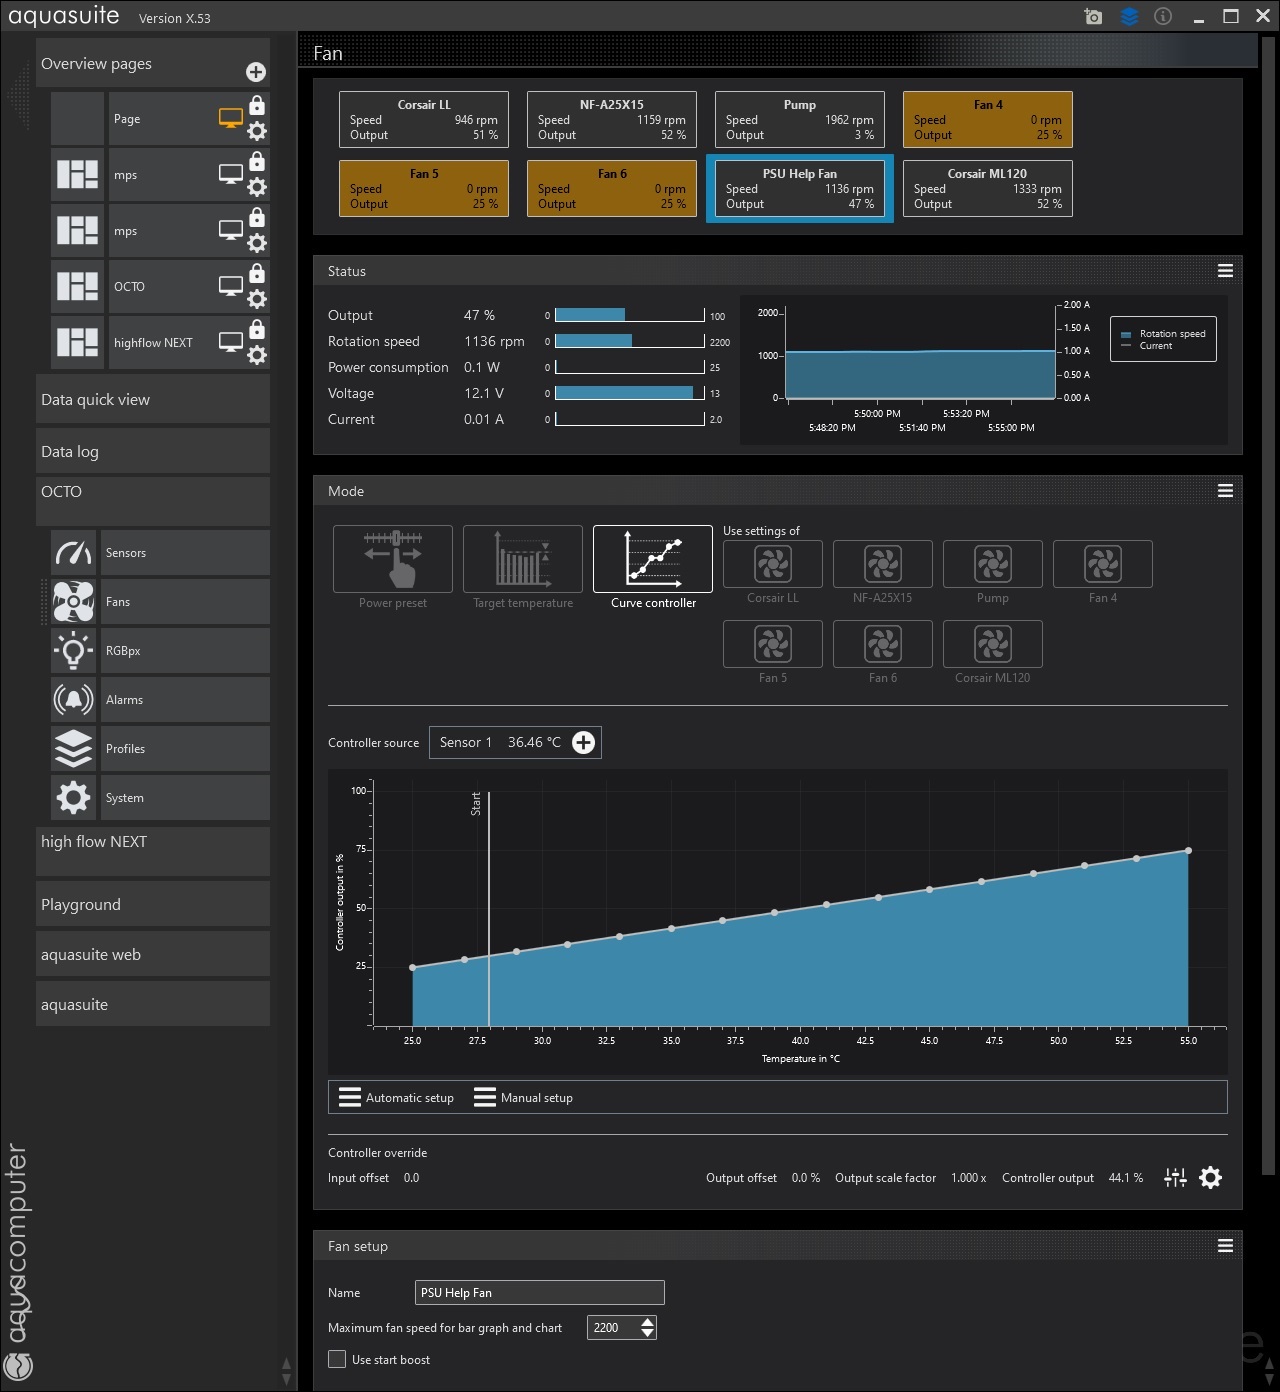The height and width of the screenshot is (1392, 1280).
Task: Use settings of Corsair ML120 fan icon
Action: [x=993, y=644]
